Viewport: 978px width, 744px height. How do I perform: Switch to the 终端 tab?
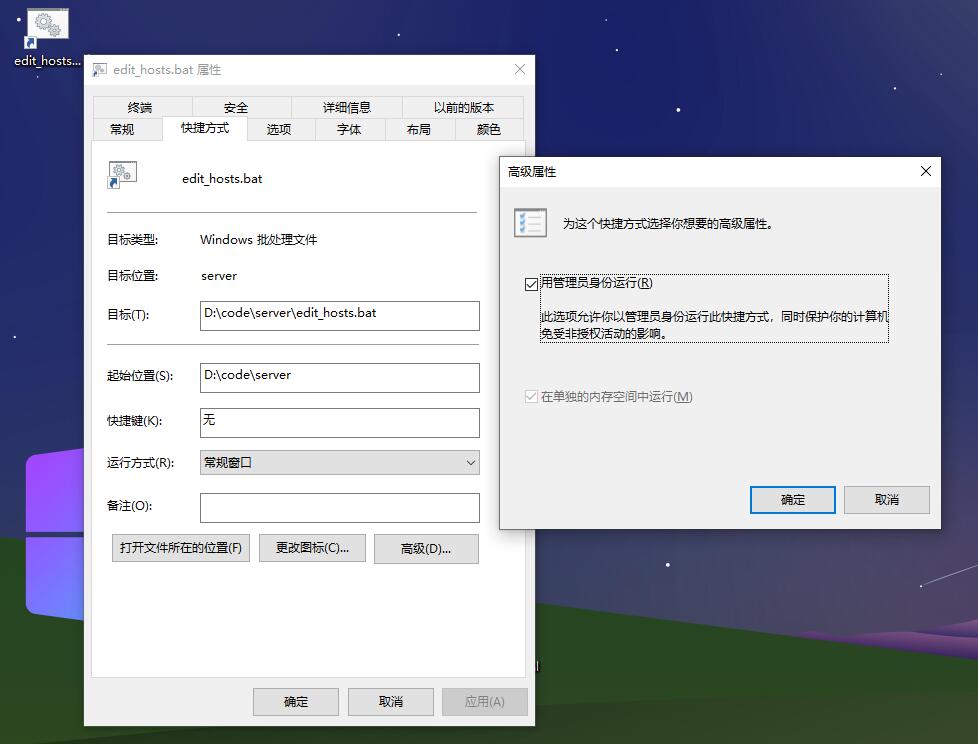point(141,107)
